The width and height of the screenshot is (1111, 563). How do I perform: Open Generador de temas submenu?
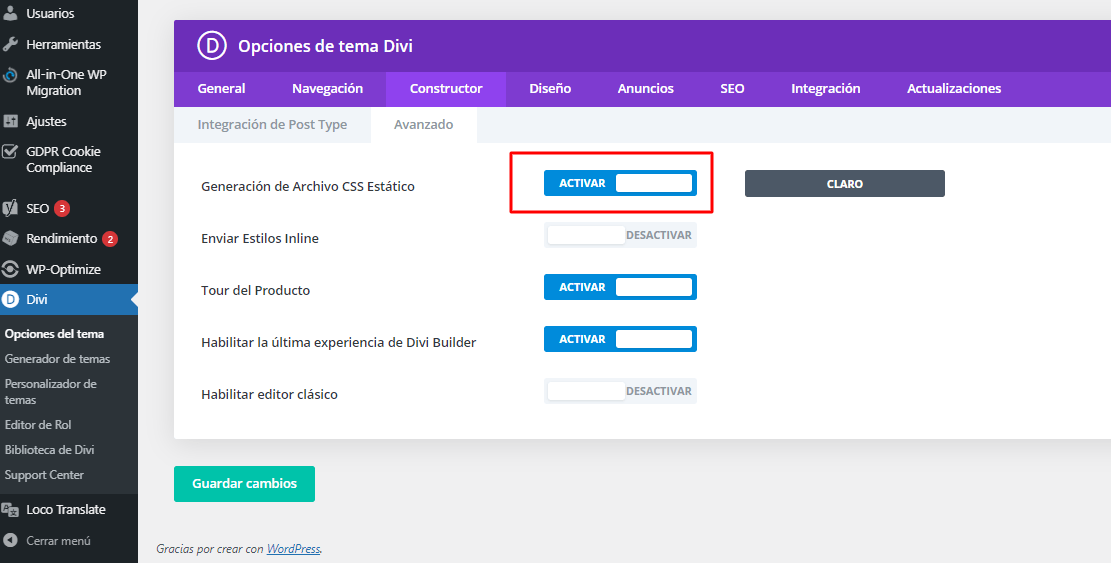[x=57, y=359]
